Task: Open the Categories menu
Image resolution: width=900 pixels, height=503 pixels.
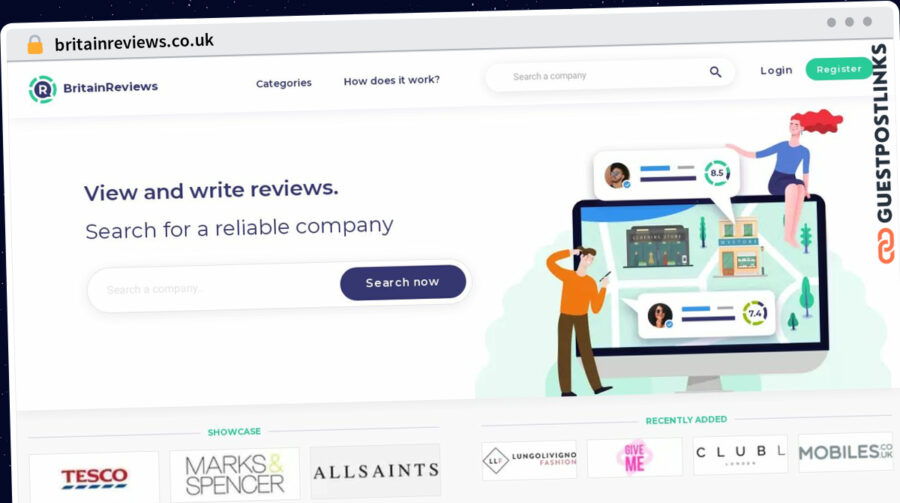Action: click(x=284, y=83)
